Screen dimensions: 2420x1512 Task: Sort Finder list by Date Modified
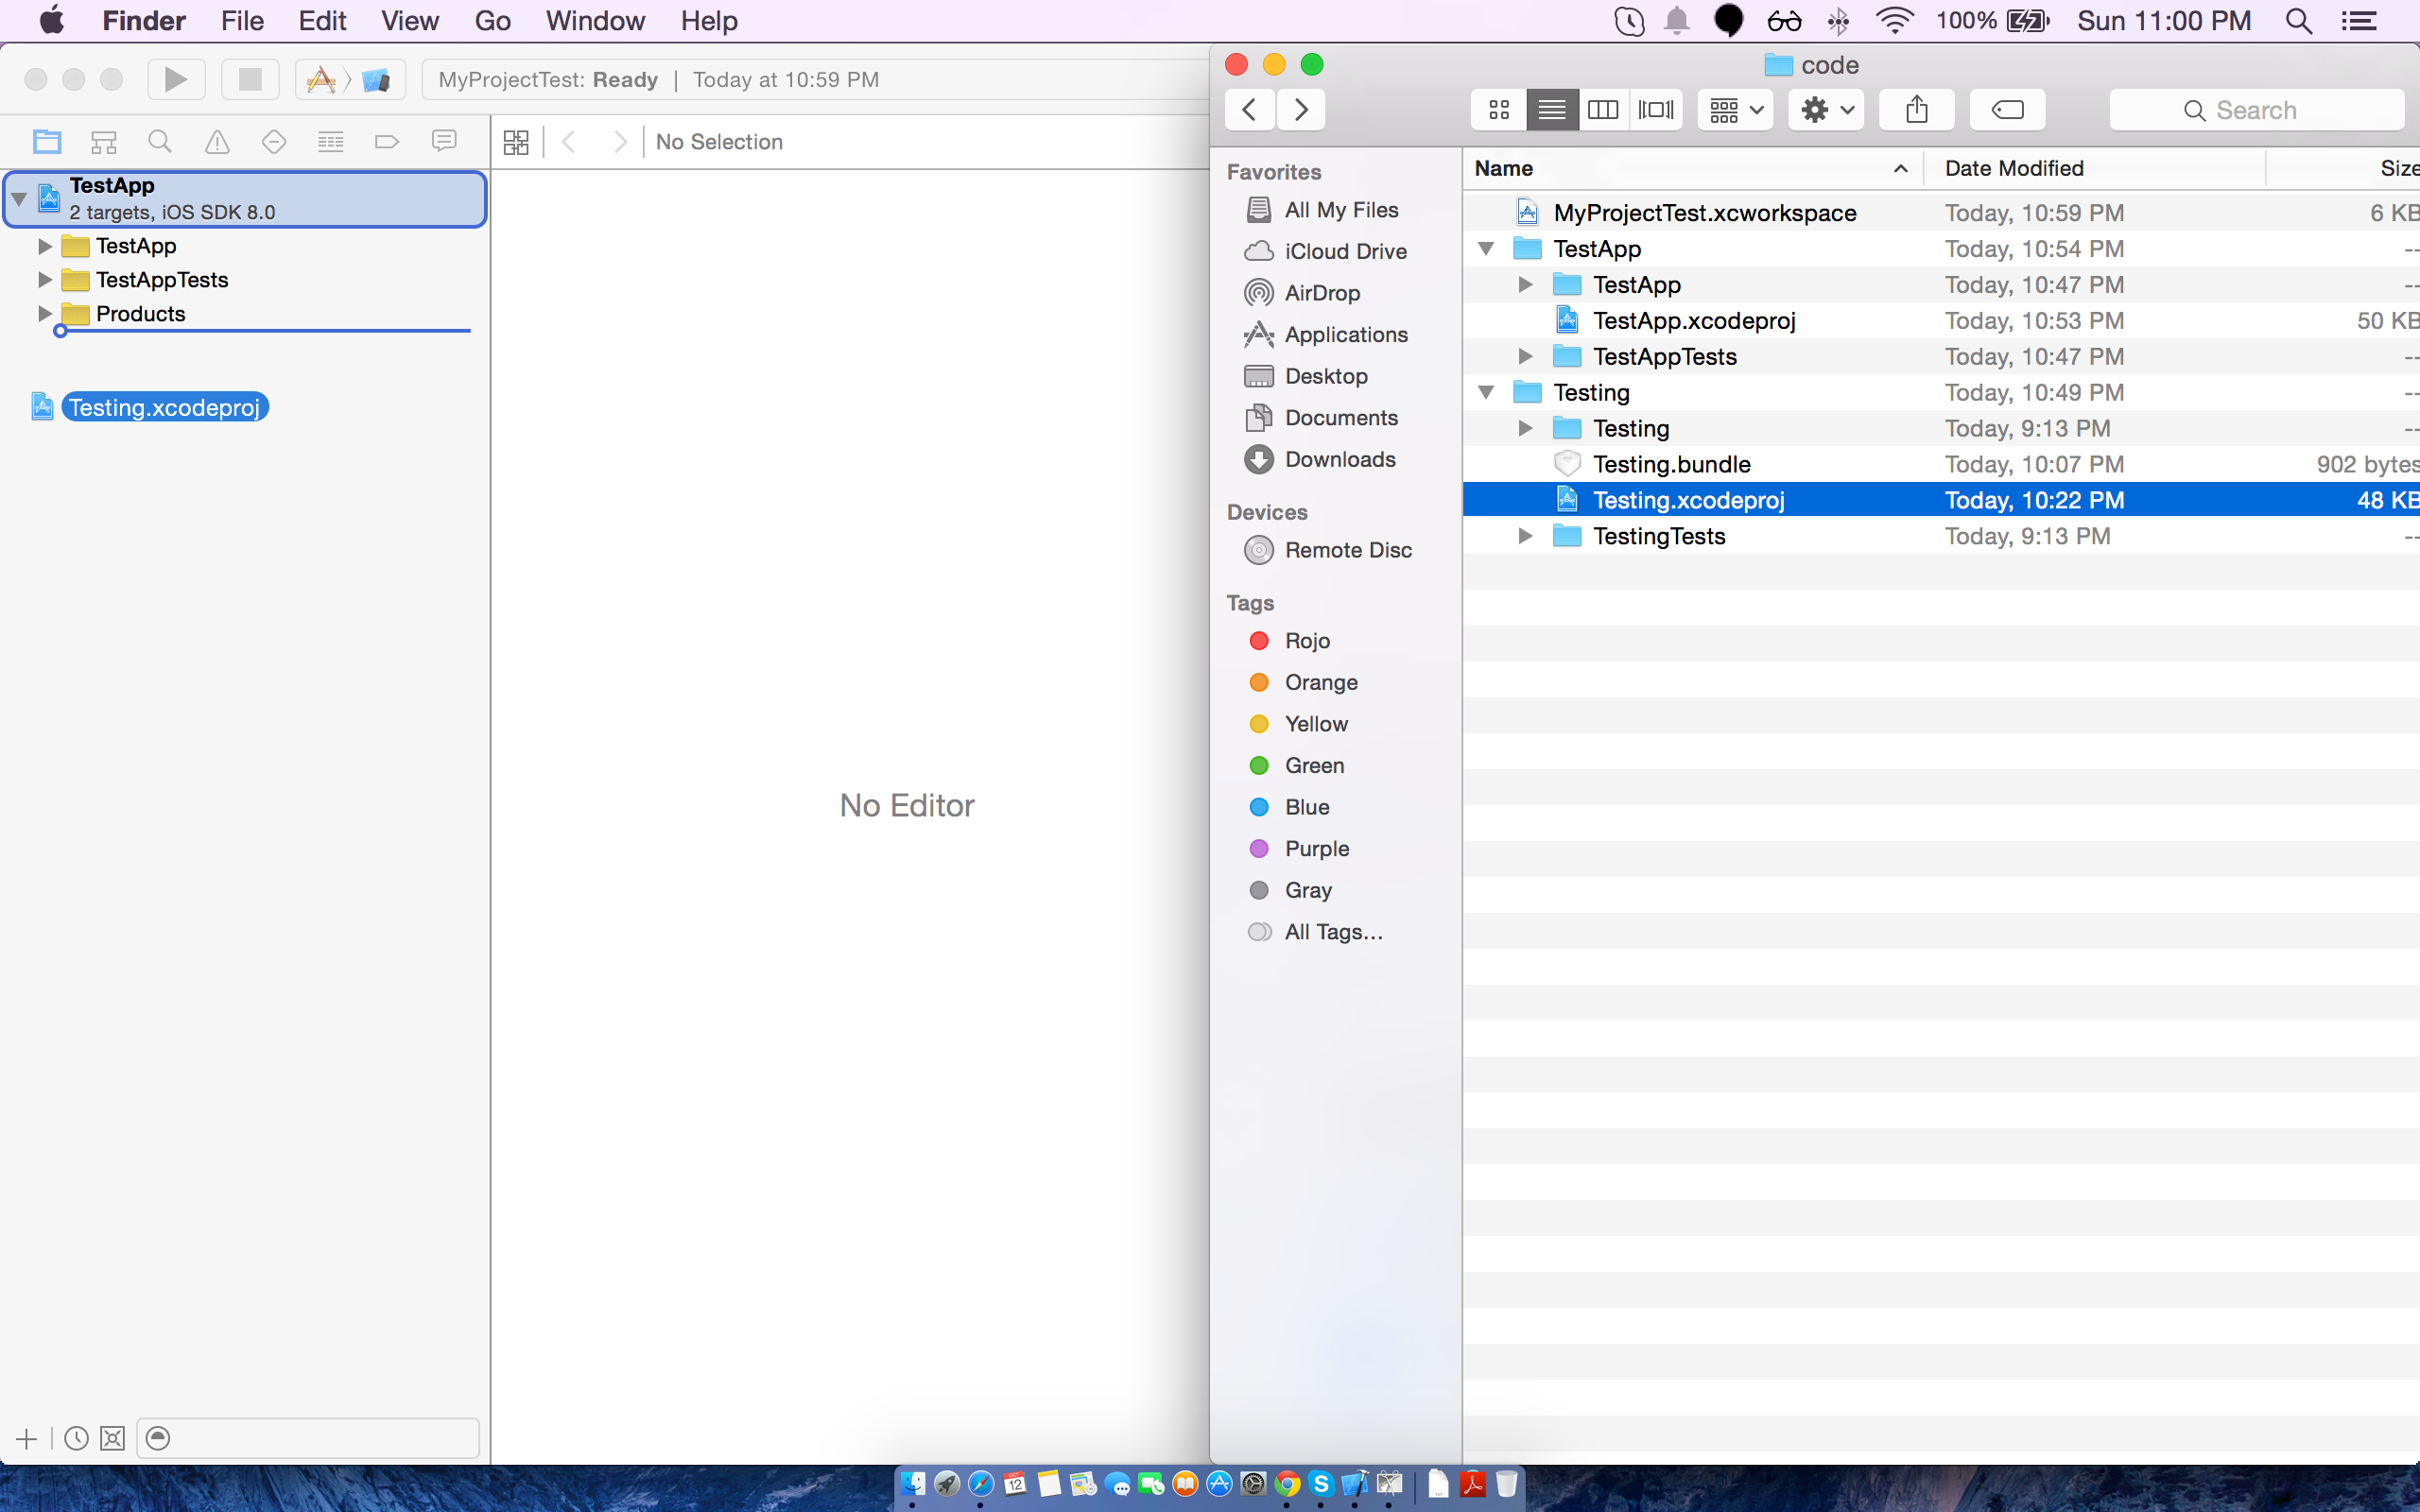[2094, 169]
